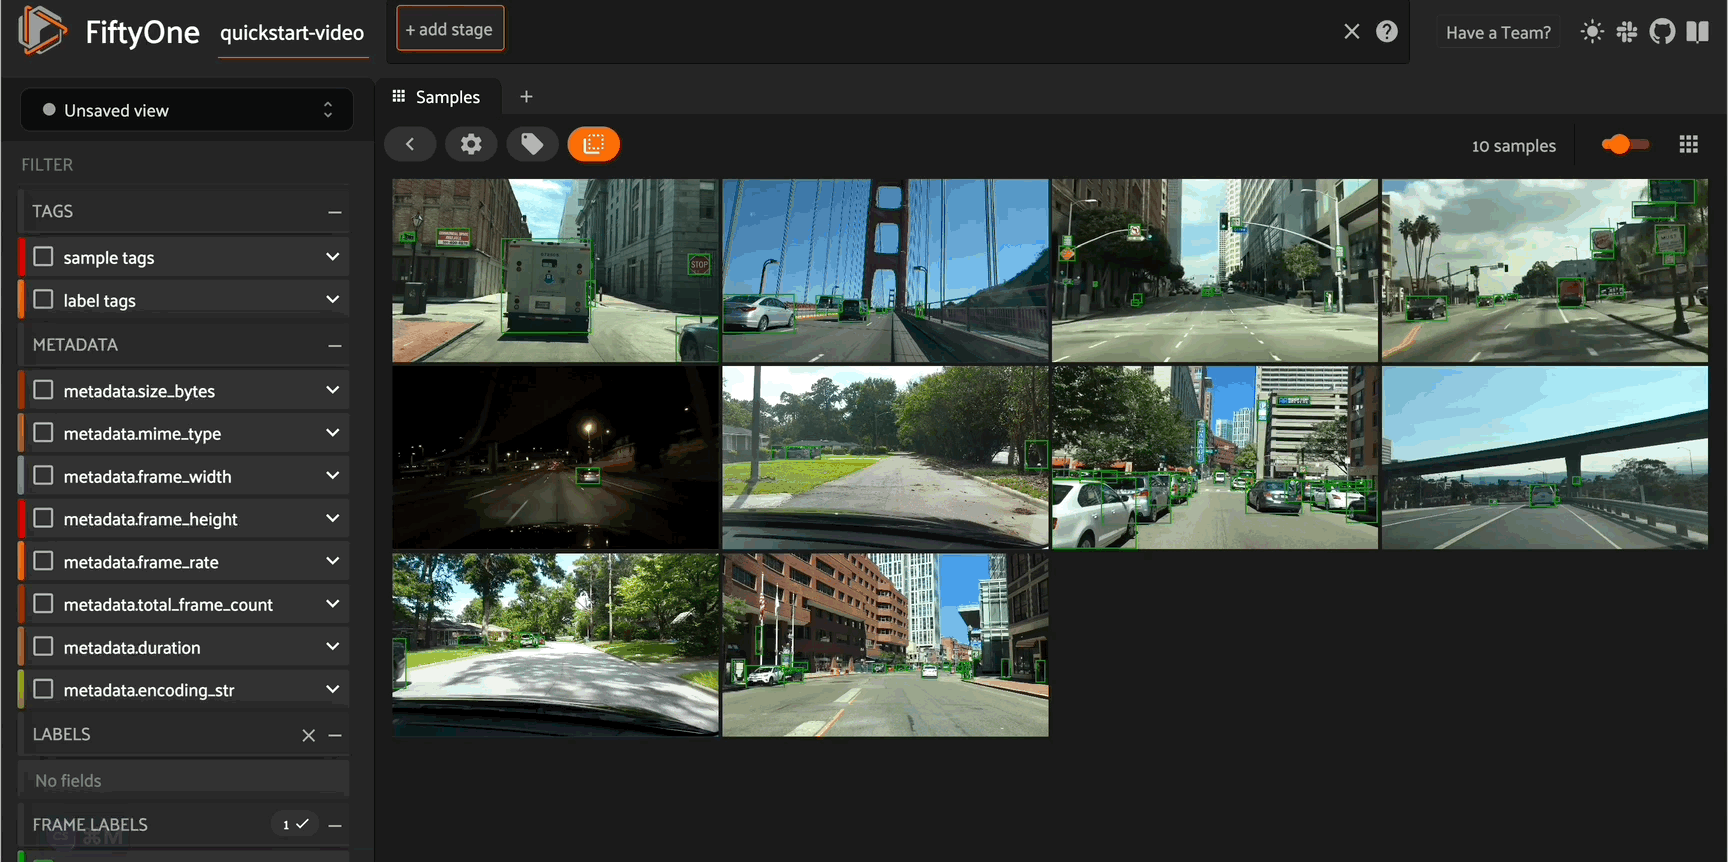Open the GitHub repository icon
1728x862 pixels.
1662,32
